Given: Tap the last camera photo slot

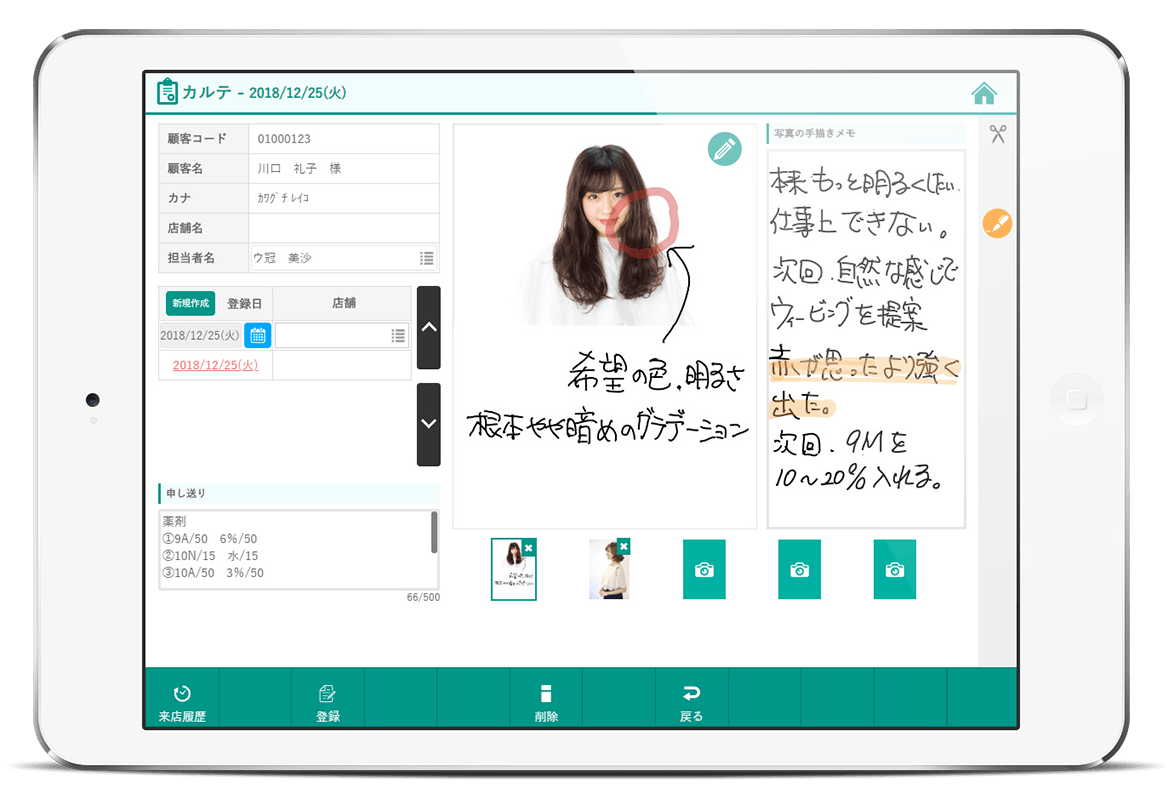Looking at the screenshot, I should [894, 569].
